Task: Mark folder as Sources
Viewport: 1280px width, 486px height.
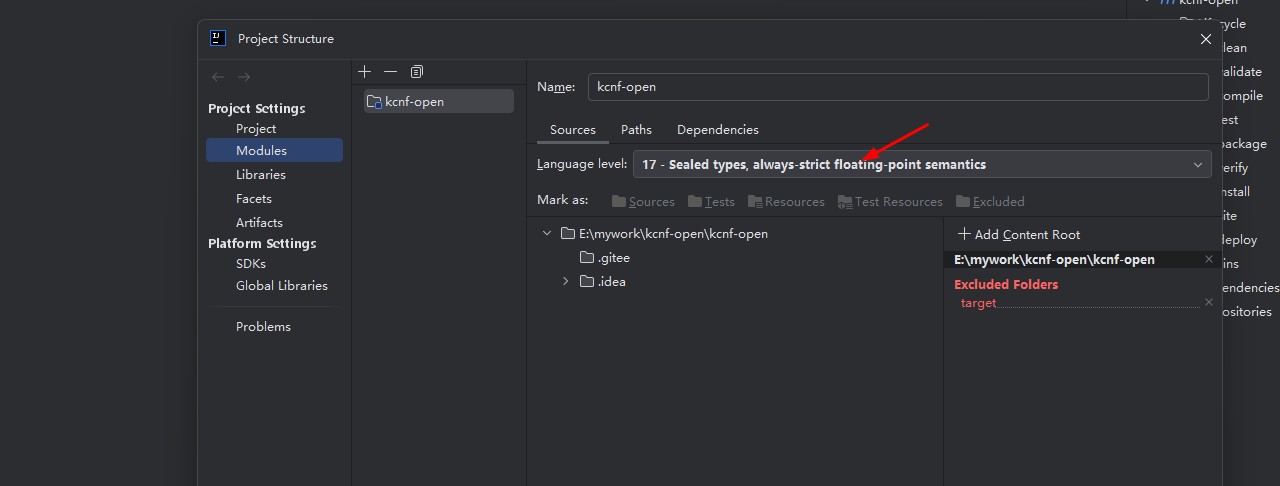Action: [643, 201]
